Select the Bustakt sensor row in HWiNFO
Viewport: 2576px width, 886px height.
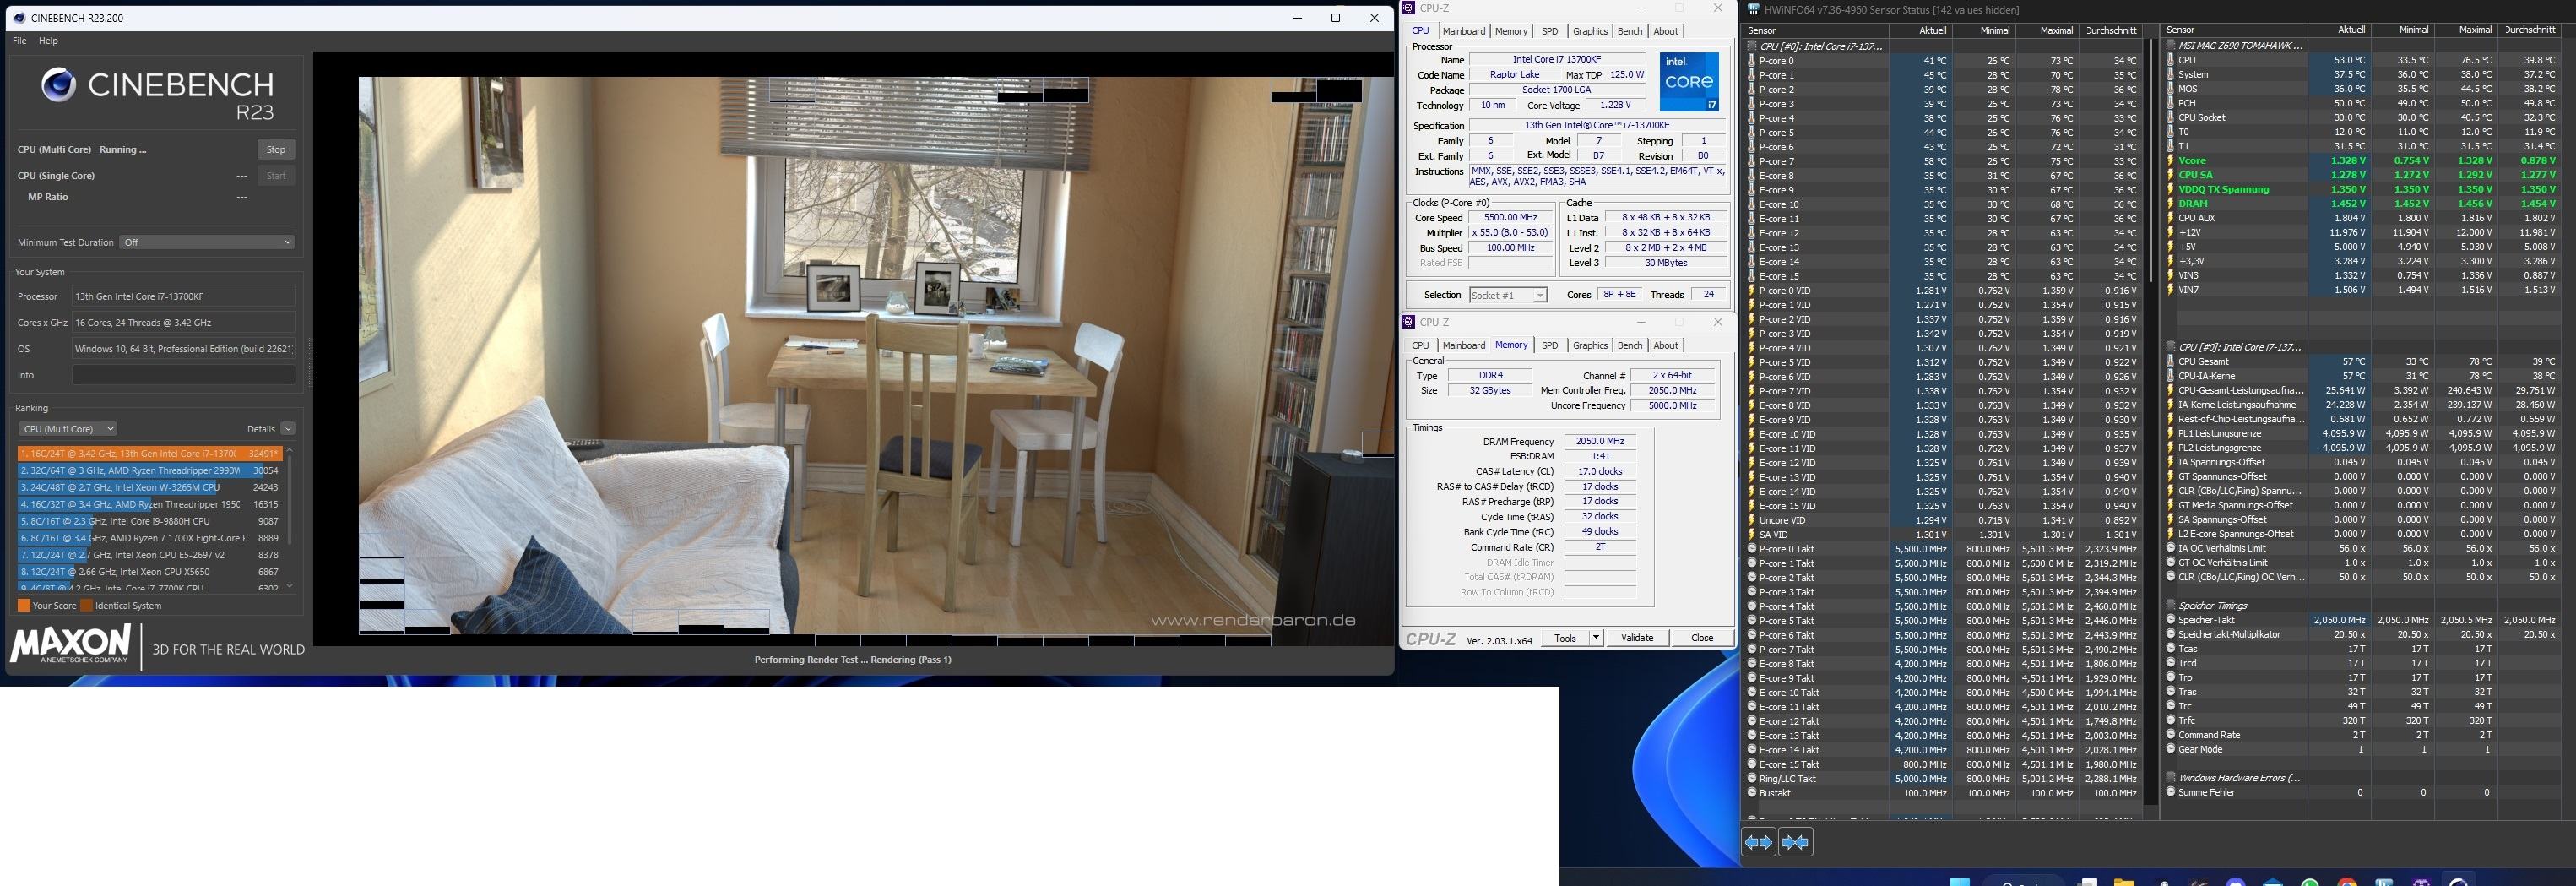1943,793
